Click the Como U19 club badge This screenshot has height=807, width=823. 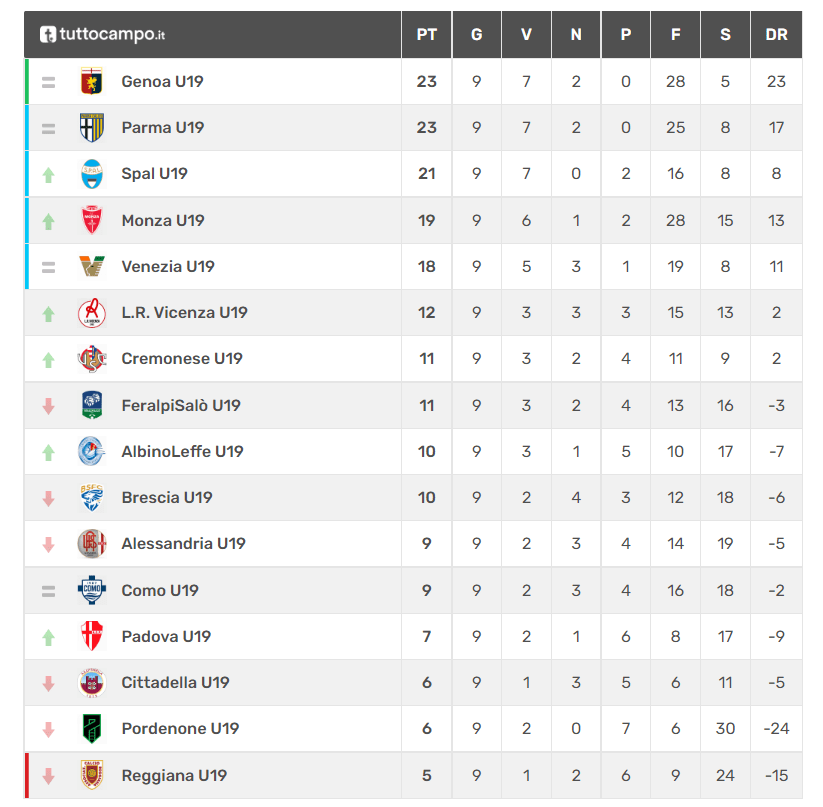(91, 590)
